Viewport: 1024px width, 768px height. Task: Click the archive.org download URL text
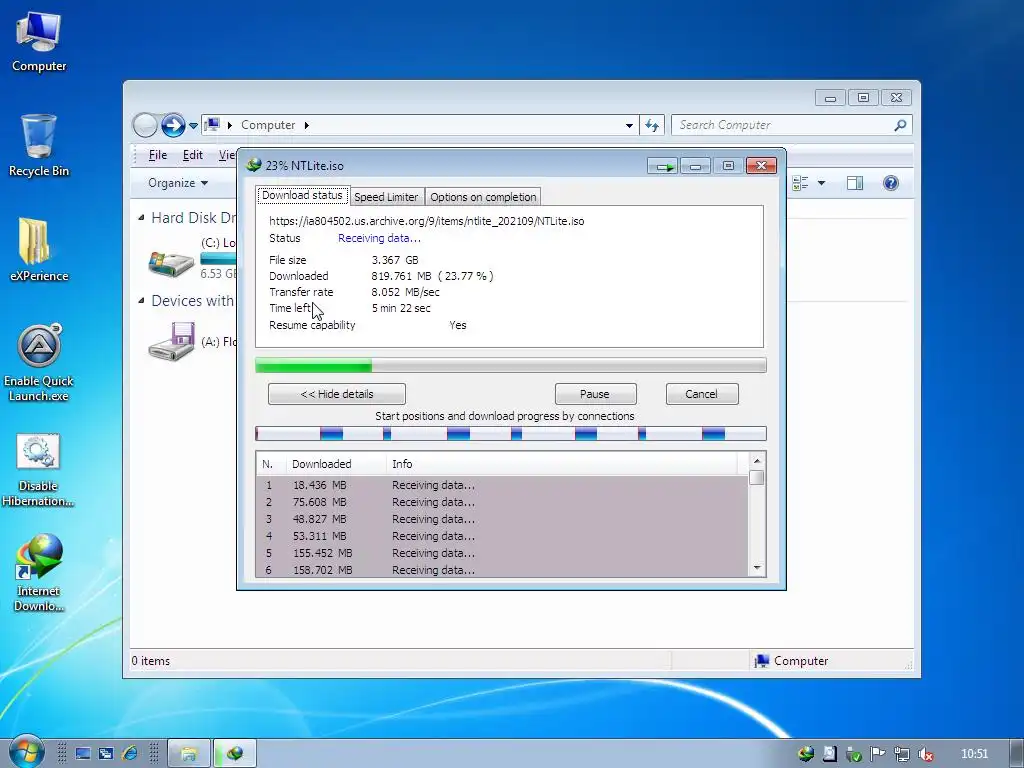[x=426, y=221]
